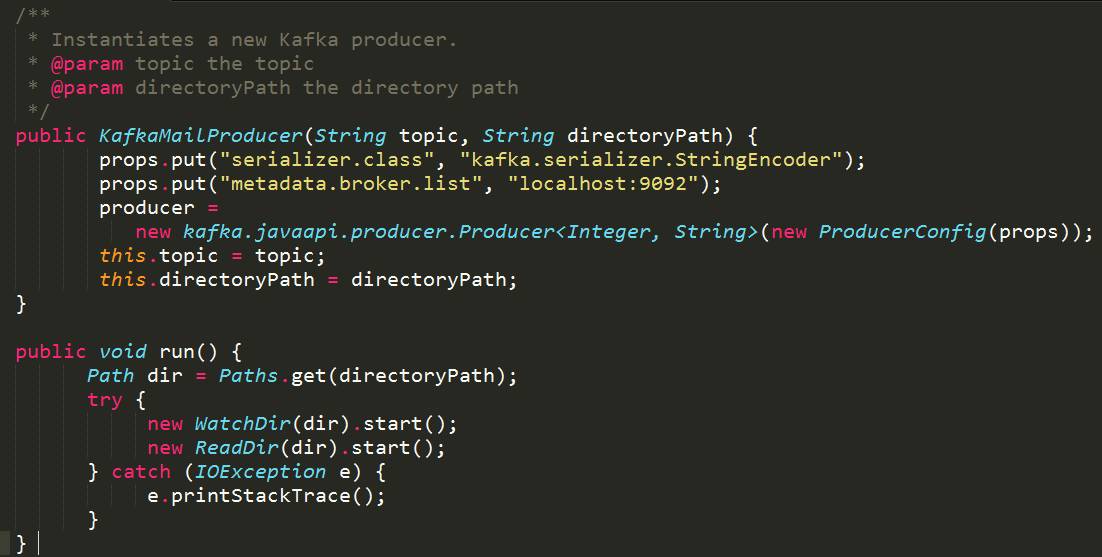Screen dimensions: 1102x557
Task: Click kafka.javaapi.producer.Producer class reference
Action: click(368, 232)
